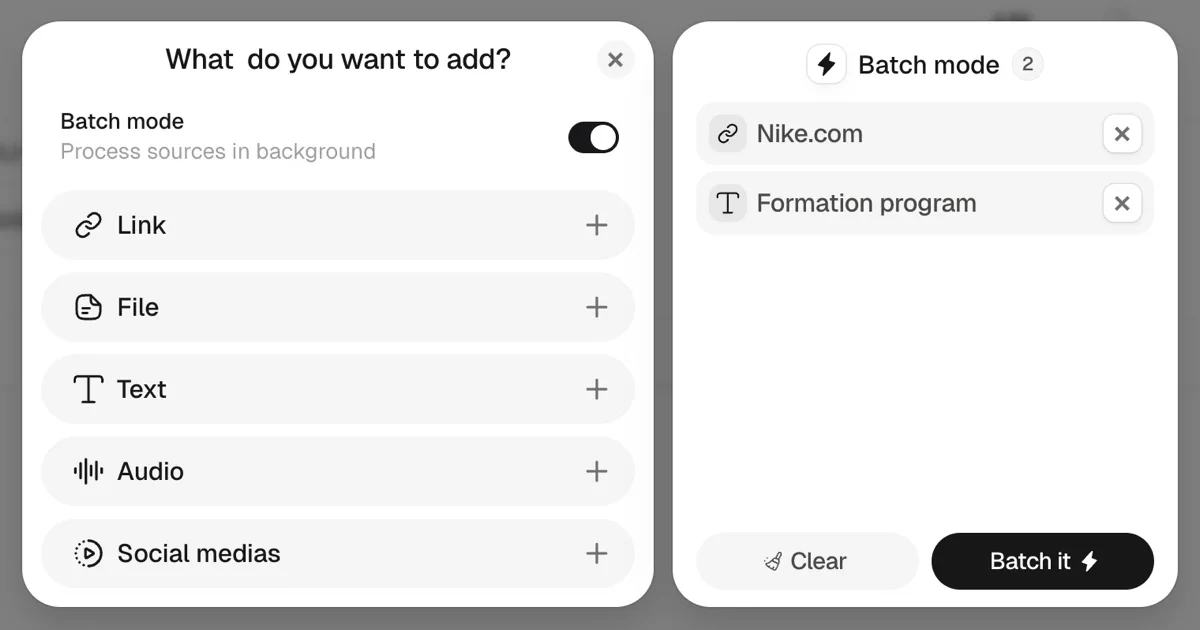Click plus to add Text
1200x630 pixels.
pos(596,389)
